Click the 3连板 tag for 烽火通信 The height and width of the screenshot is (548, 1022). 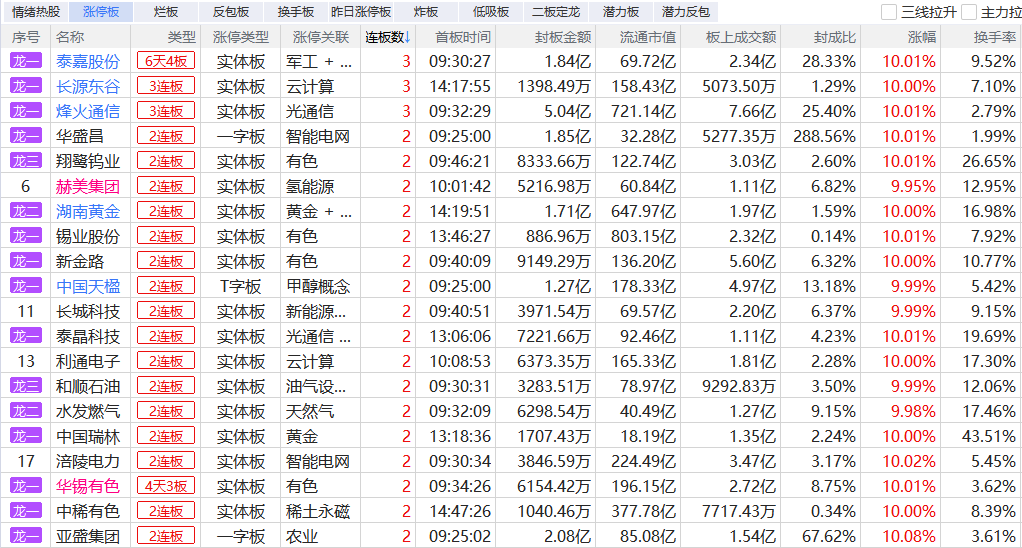tap(166, 111)
